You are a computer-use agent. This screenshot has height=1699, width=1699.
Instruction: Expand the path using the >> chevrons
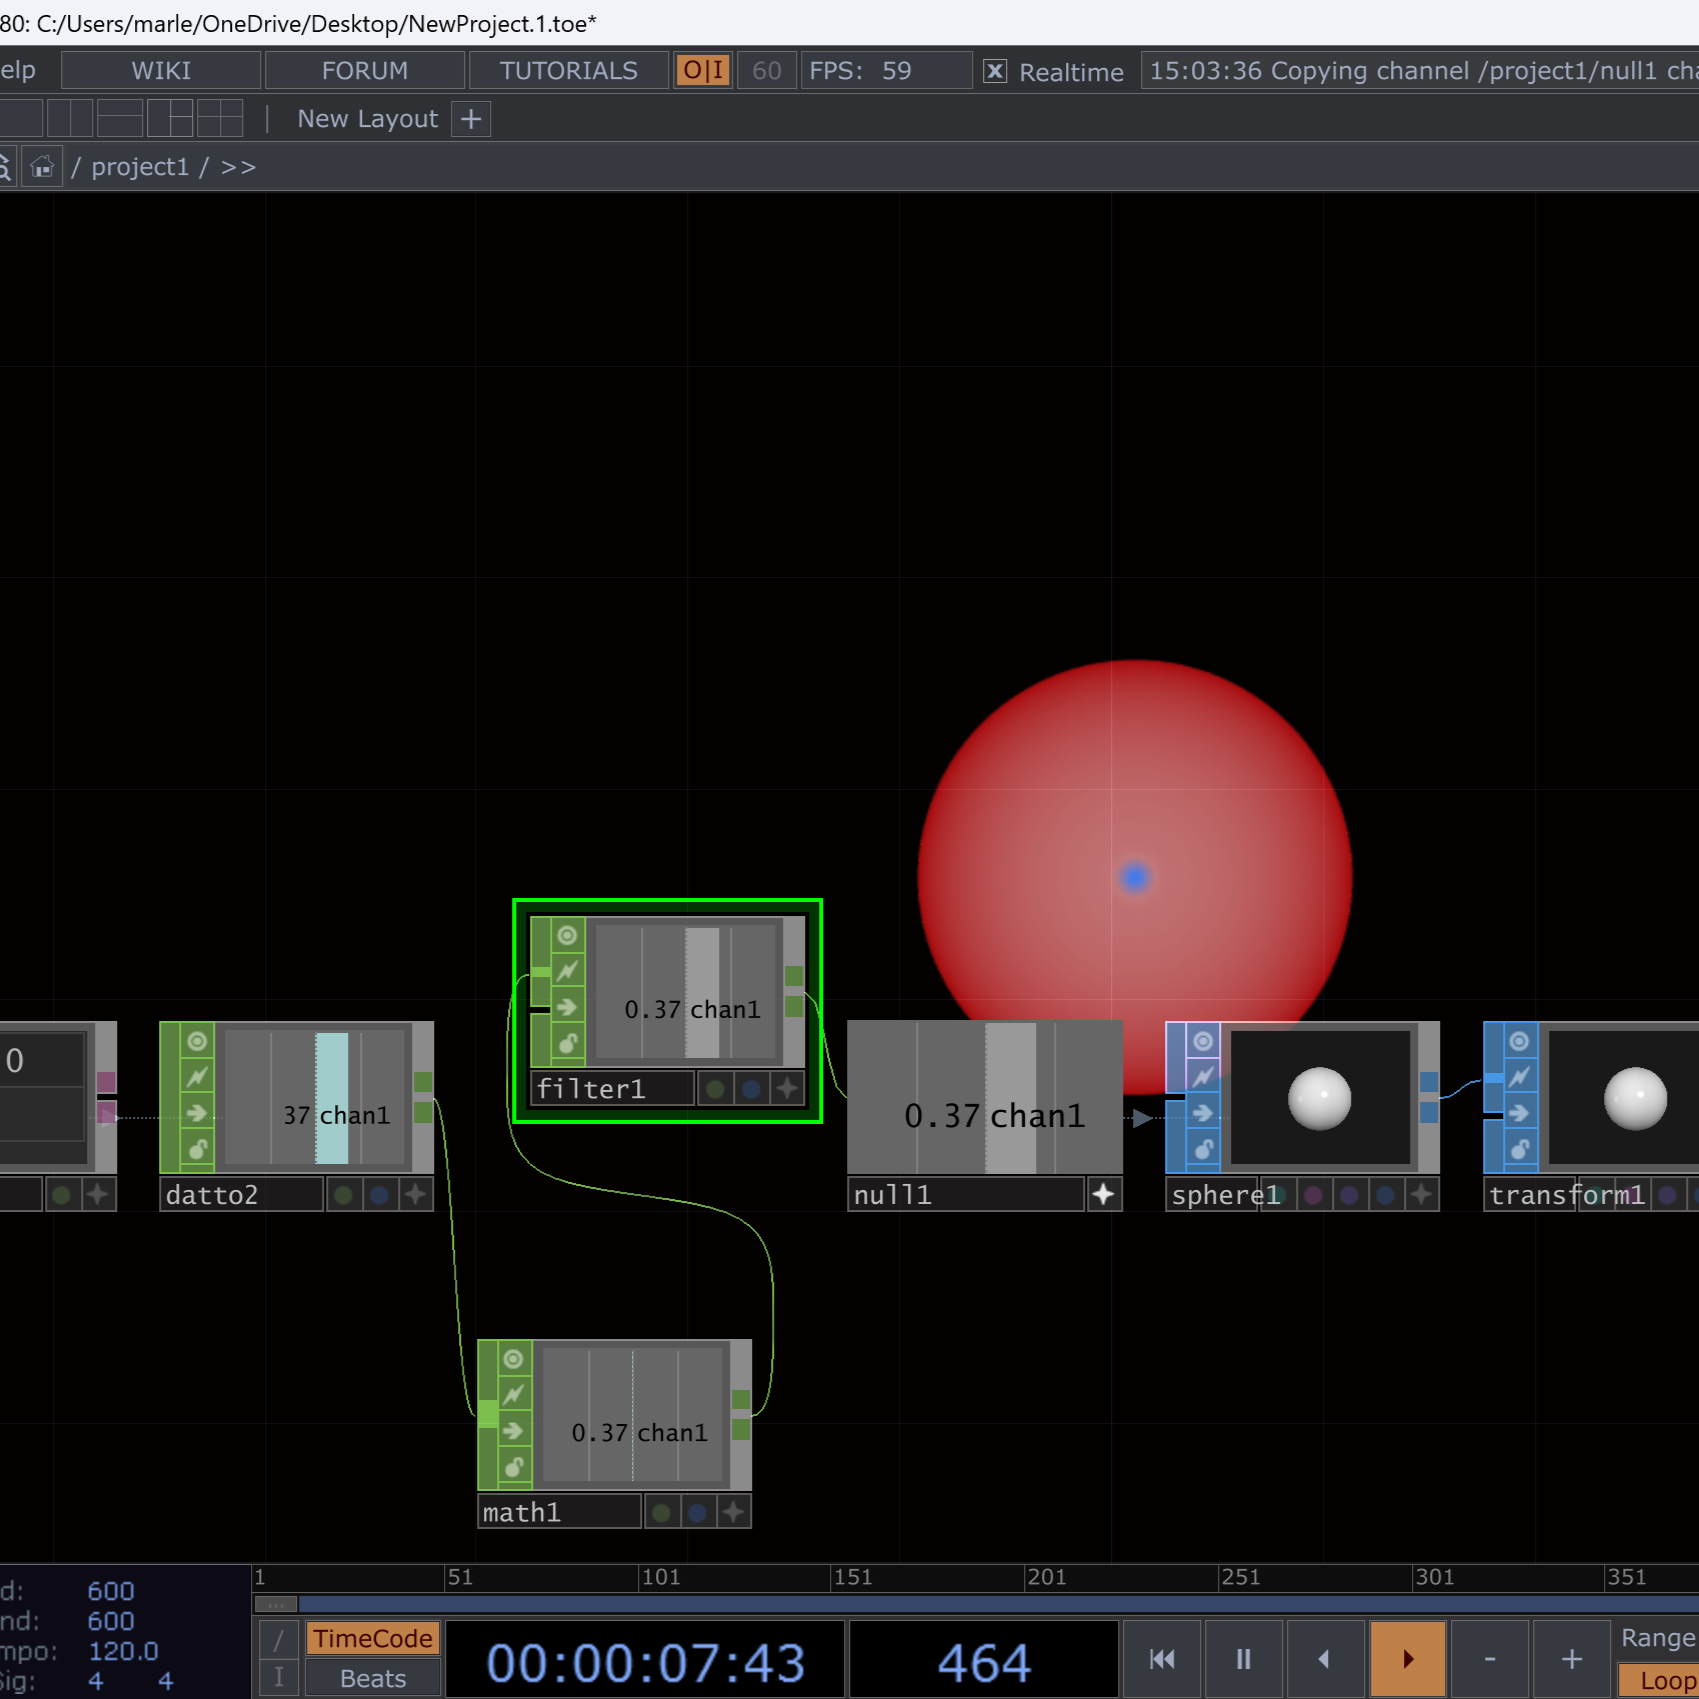point(238,166)
